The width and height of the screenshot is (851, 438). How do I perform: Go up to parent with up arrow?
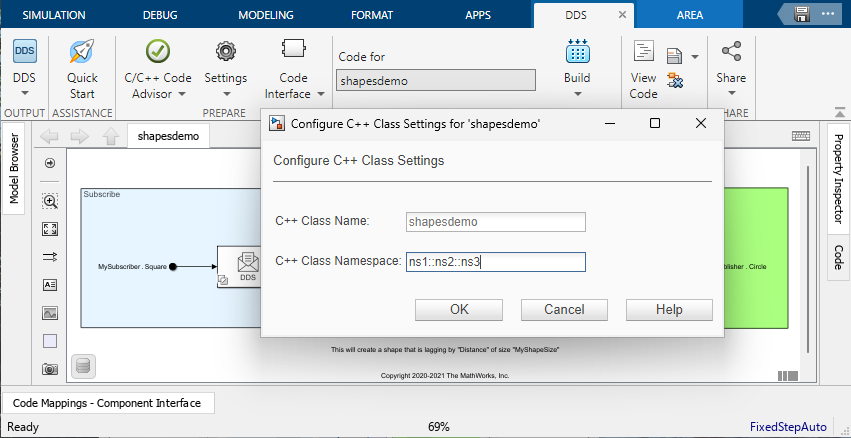pyautogui.click(x=111, y=136)
